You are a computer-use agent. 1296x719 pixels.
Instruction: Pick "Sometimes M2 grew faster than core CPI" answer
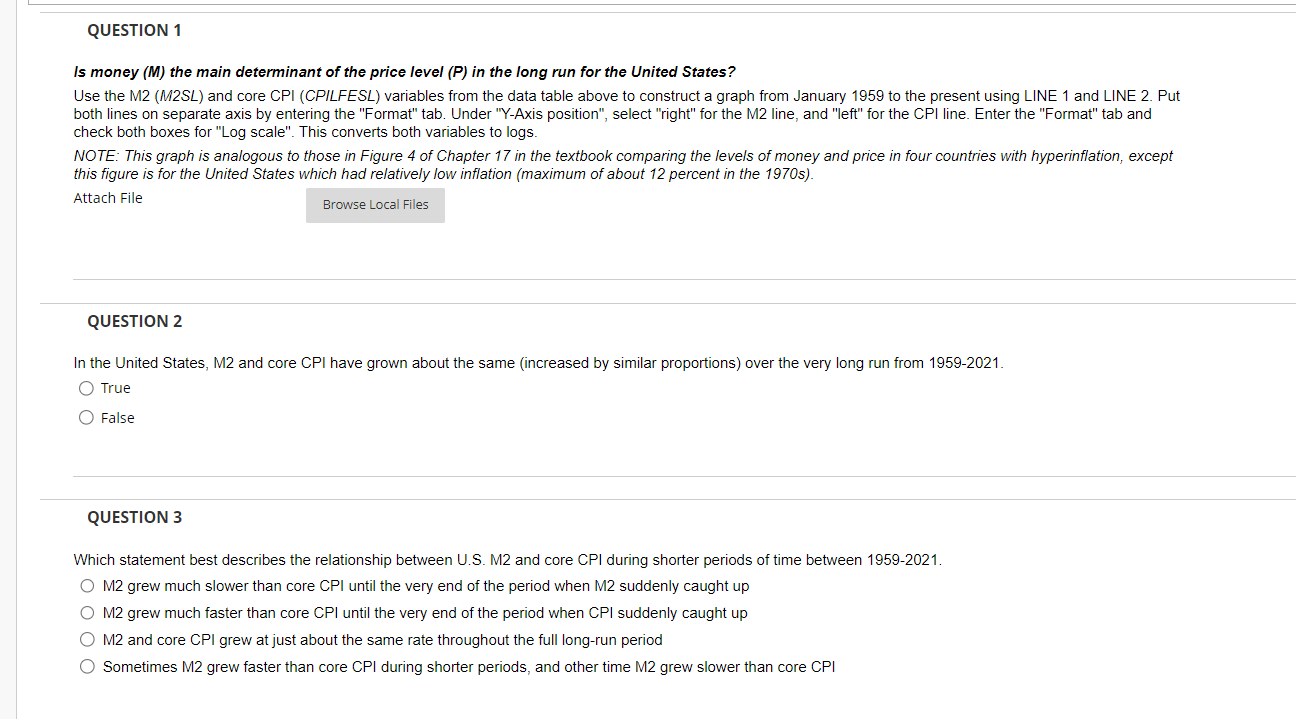[87, 665]
